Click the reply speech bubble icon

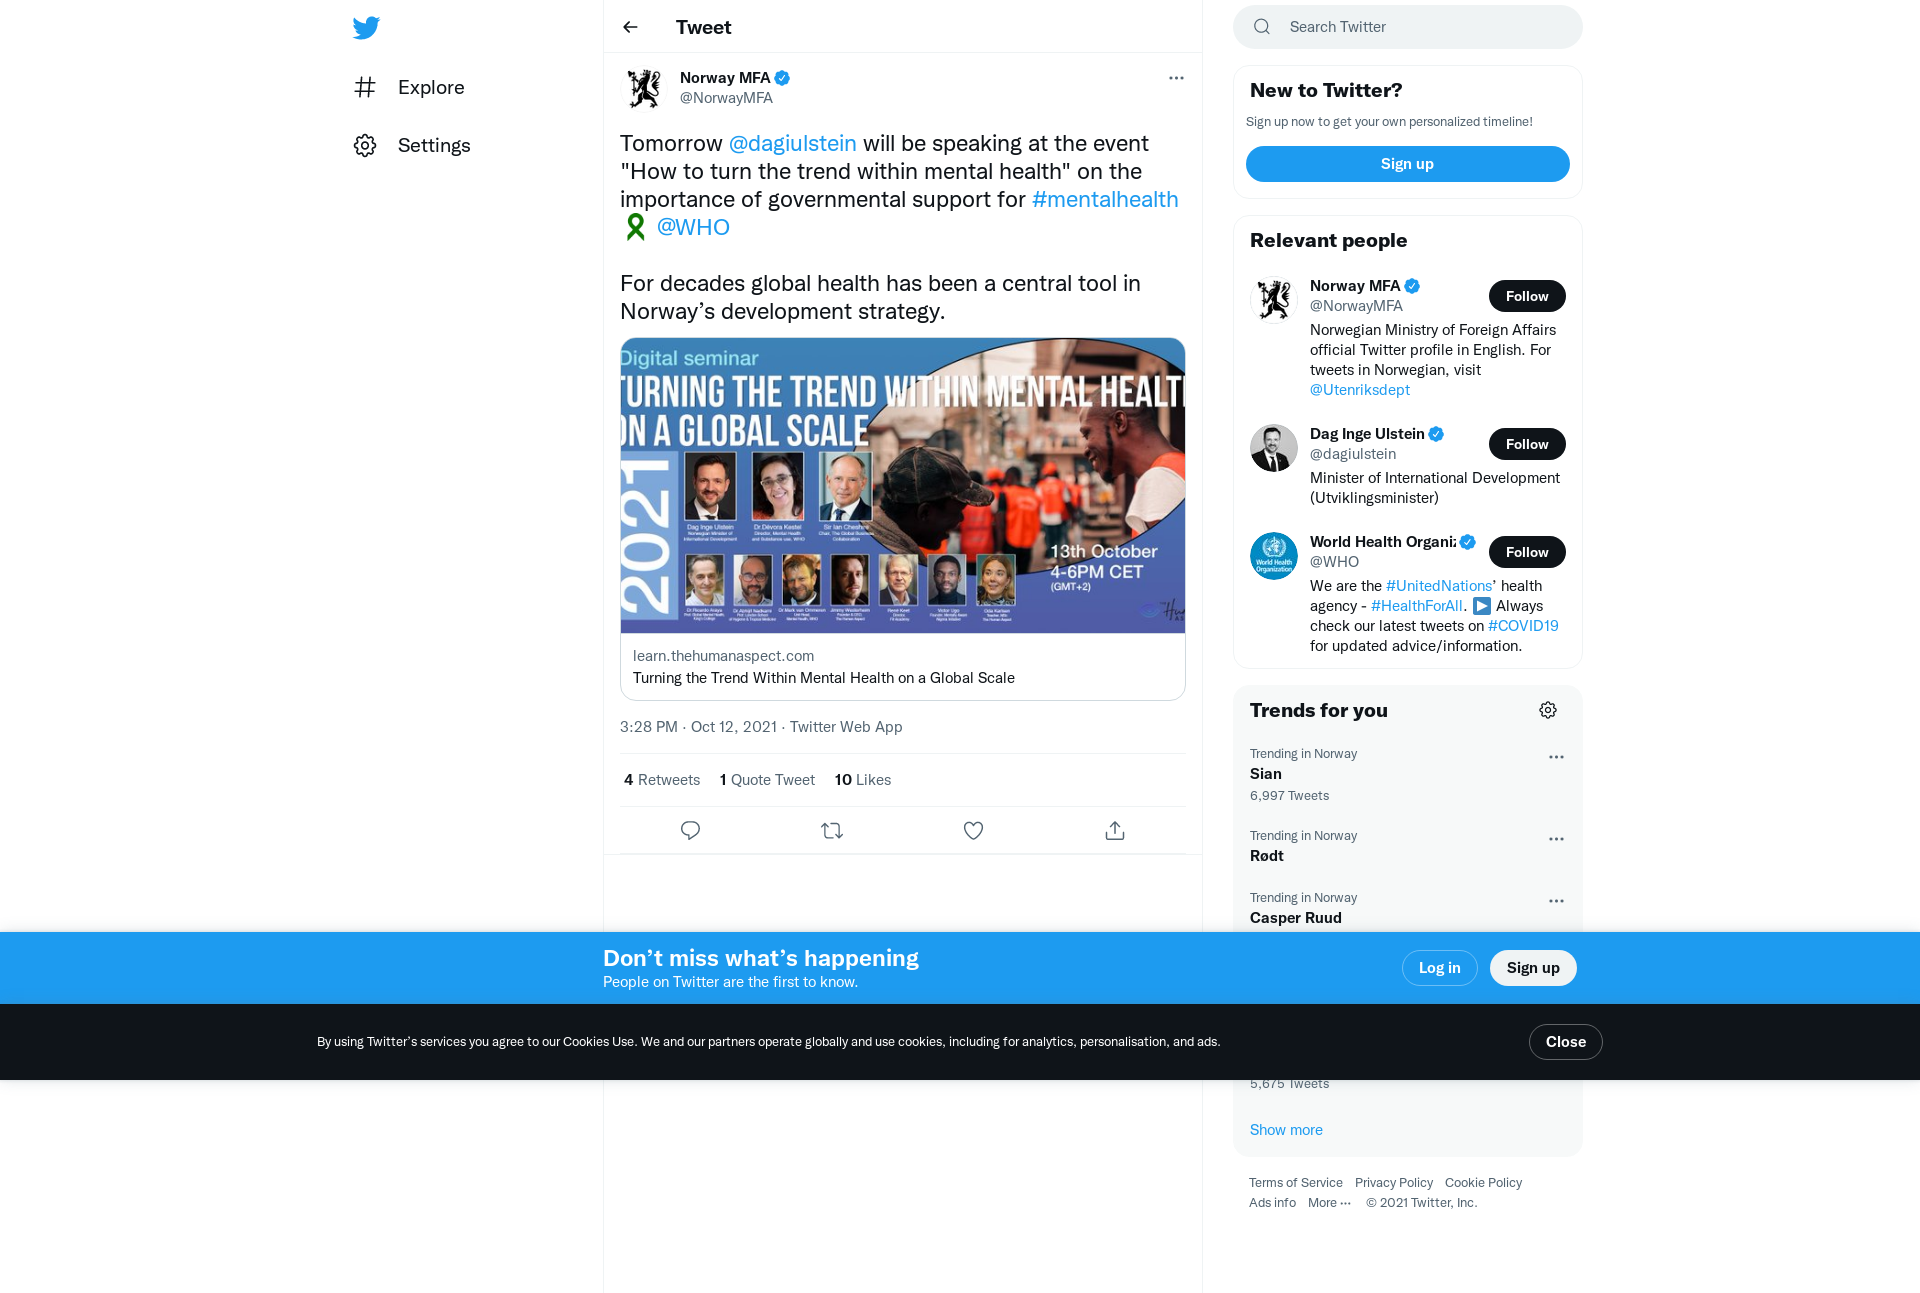[x=690, y=830]
